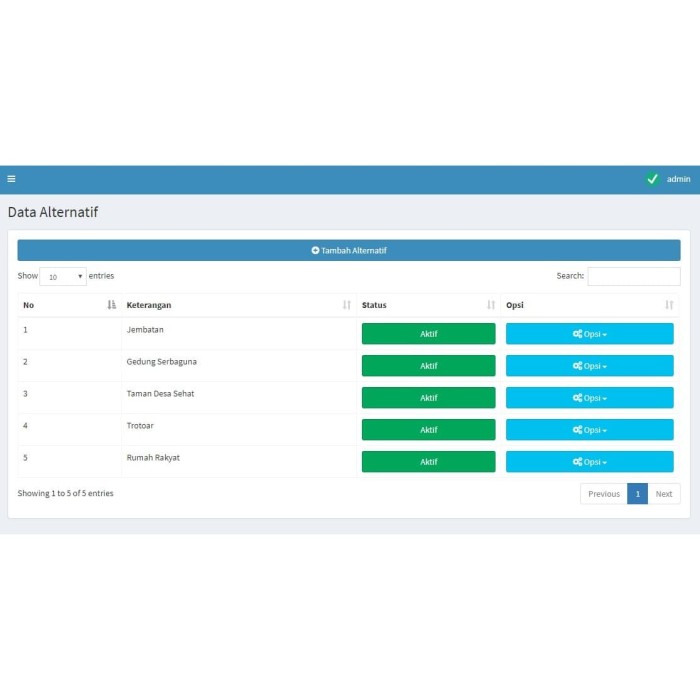Click the green checkmark admin avatar icon

pyautogui.click(x=652, y=179)
